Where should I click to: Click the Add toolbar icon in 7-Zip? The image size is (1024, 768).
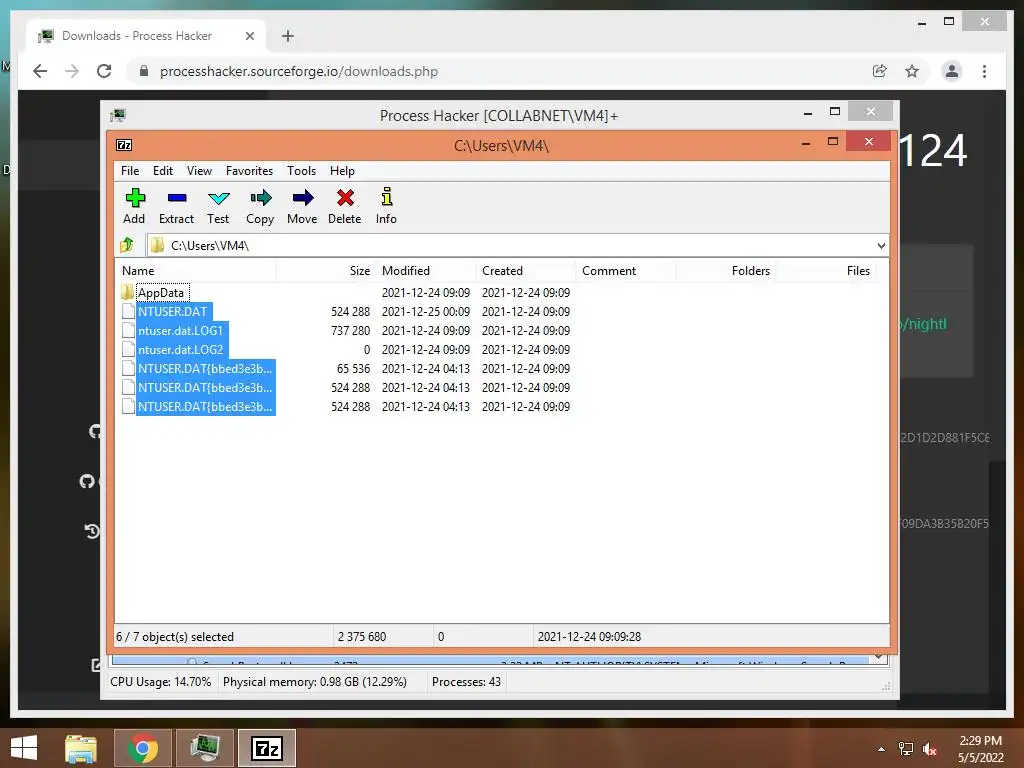(135, 198)
